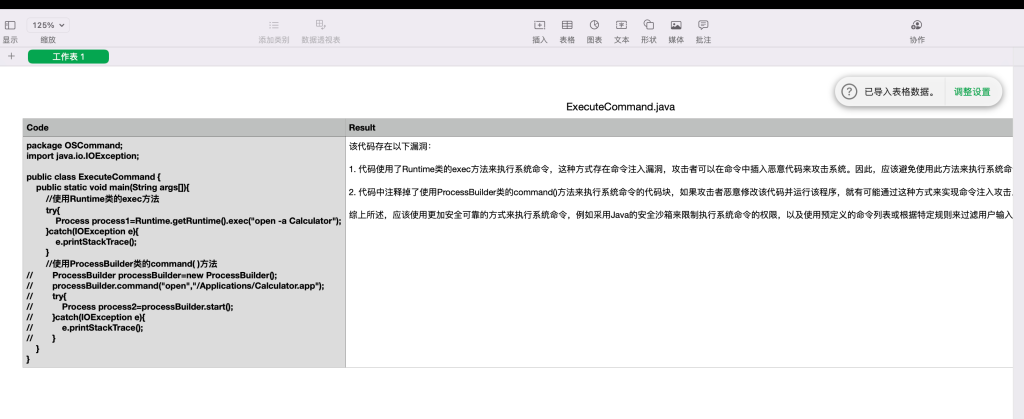Click the comment '//使用Runtime类的exec方法'
Viewport: 1024px width, 419px height.
(103, 198)
